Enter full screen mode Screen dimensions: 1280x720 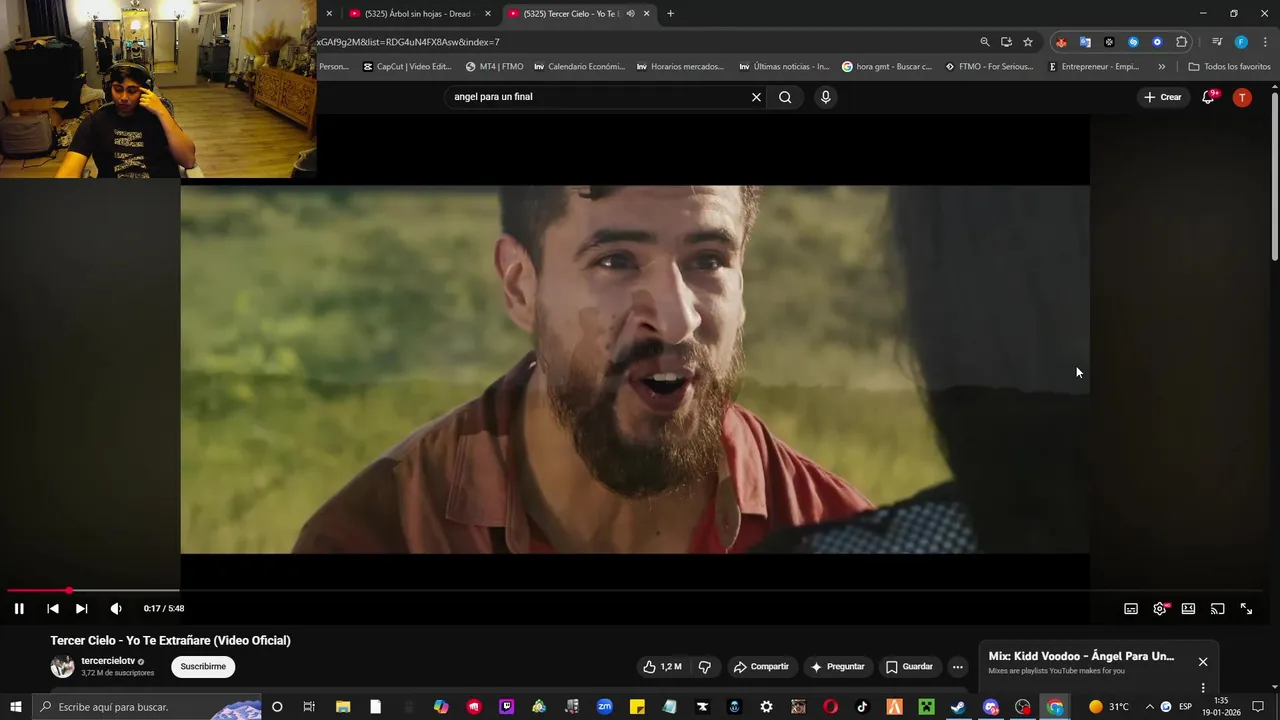pyautogui.click(x=1246, y=608)
